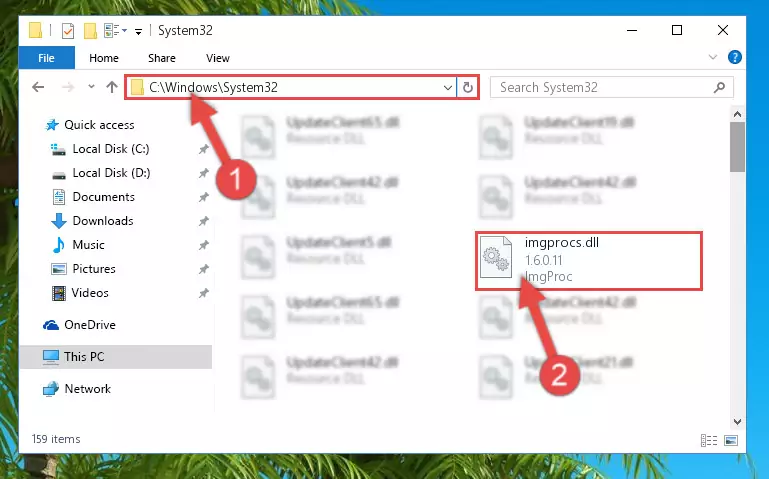Click the 159 items status text
This screenshot has height=479, width=769.
point(56,439)
